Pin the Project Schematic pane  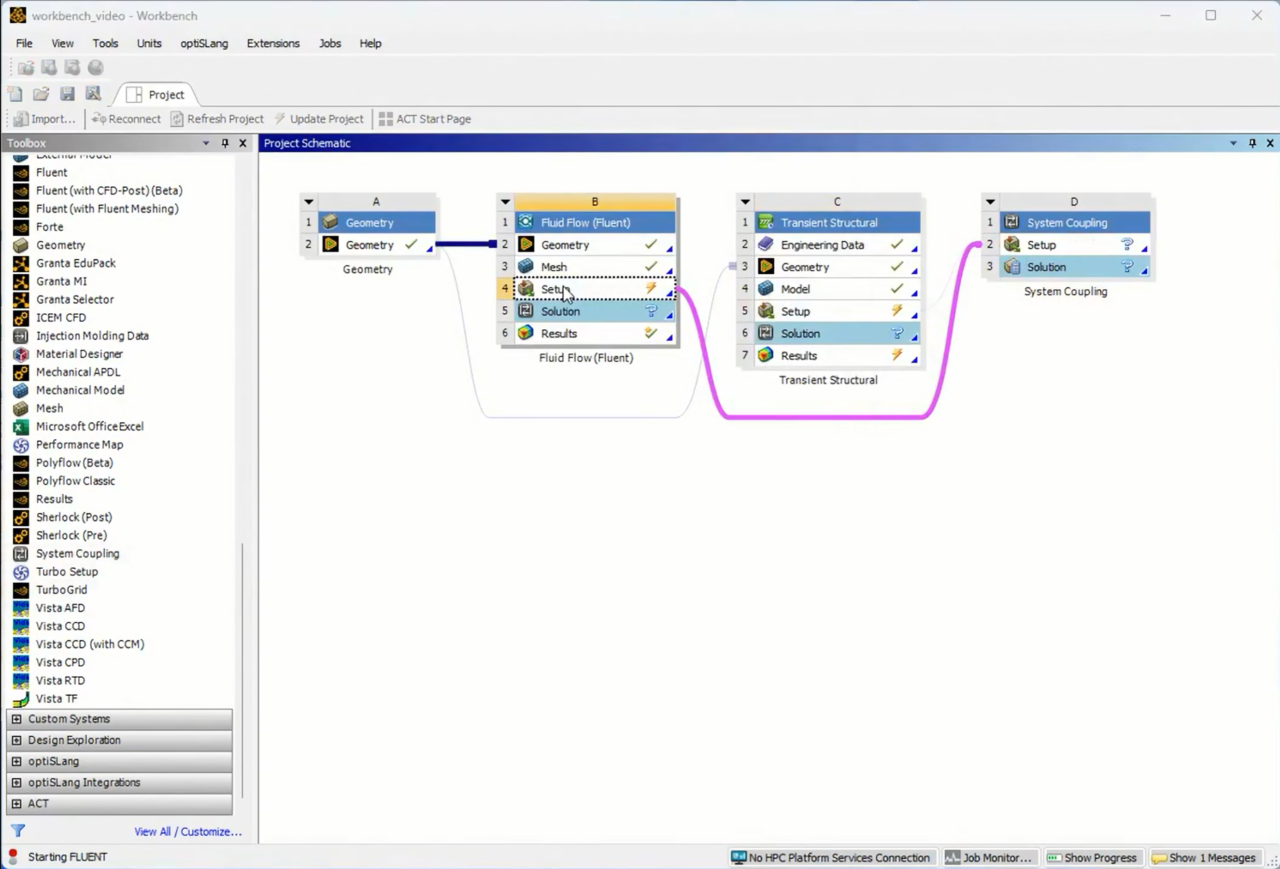click(x=1252, y=143)
